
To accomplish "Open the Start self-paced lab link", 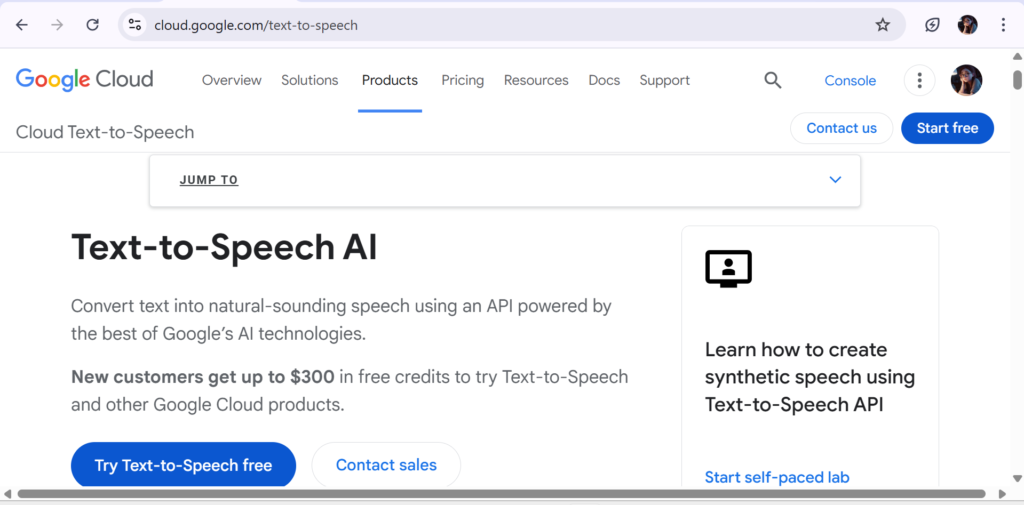I will point(777,478).
